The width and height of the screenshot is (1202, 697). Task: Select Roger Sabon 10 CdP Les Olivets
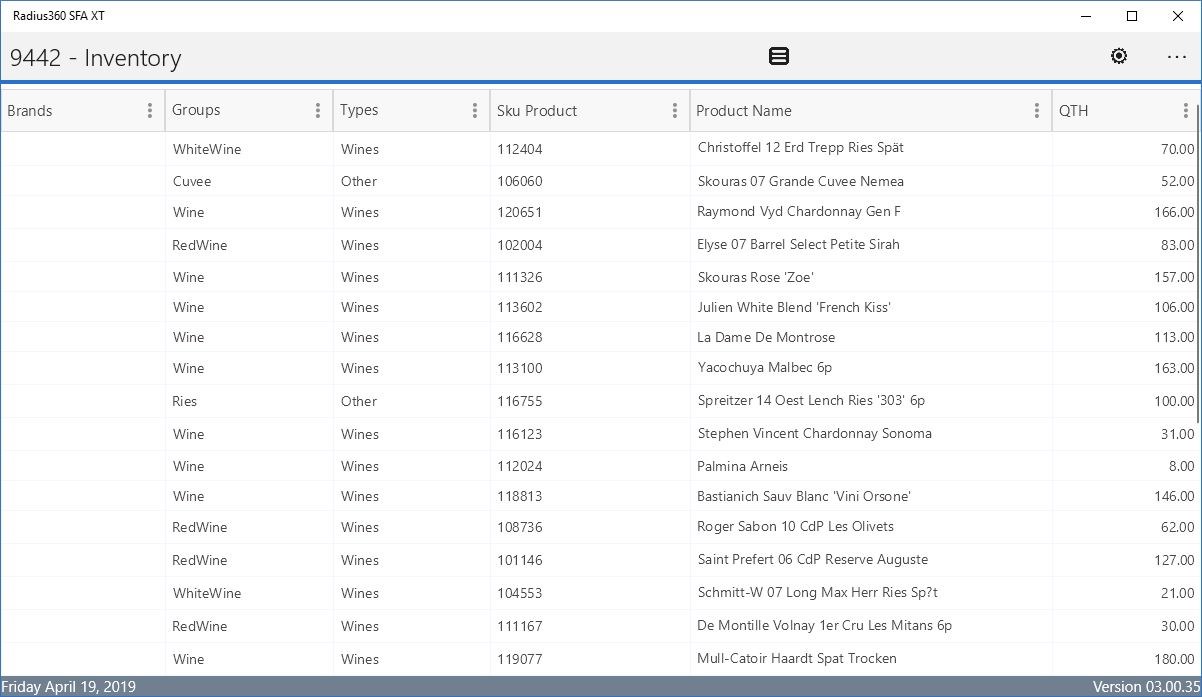coord(796,527)
